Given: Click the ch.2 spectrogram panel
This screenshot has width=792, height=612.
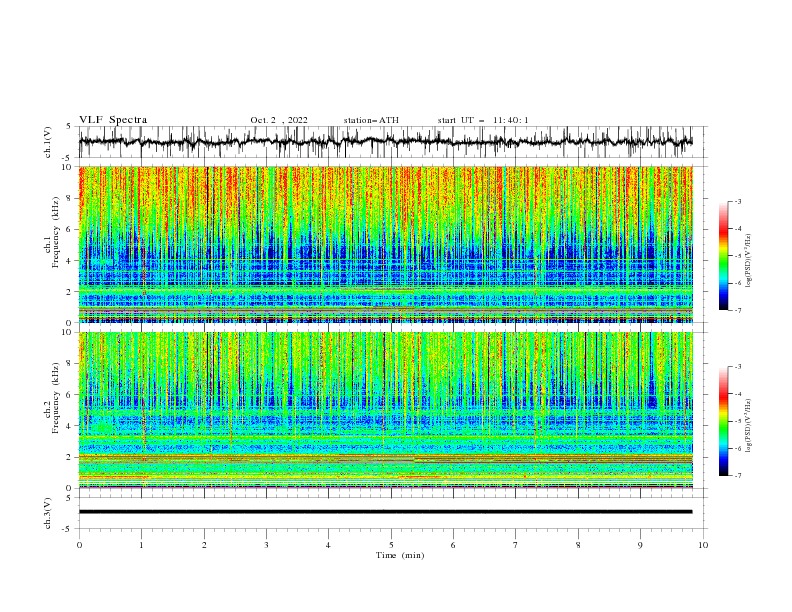Looking at the screenshot, I should click(x=386, y=410).
